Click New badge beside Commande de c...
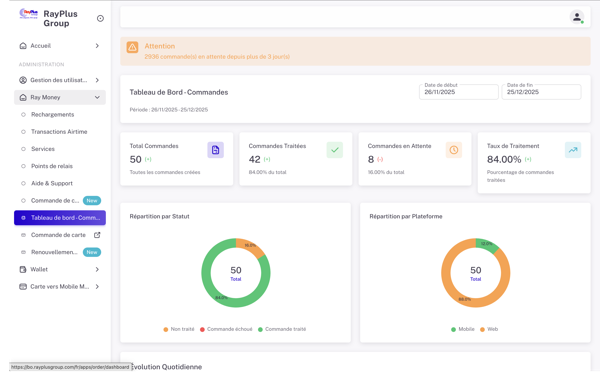 [92, 201]
